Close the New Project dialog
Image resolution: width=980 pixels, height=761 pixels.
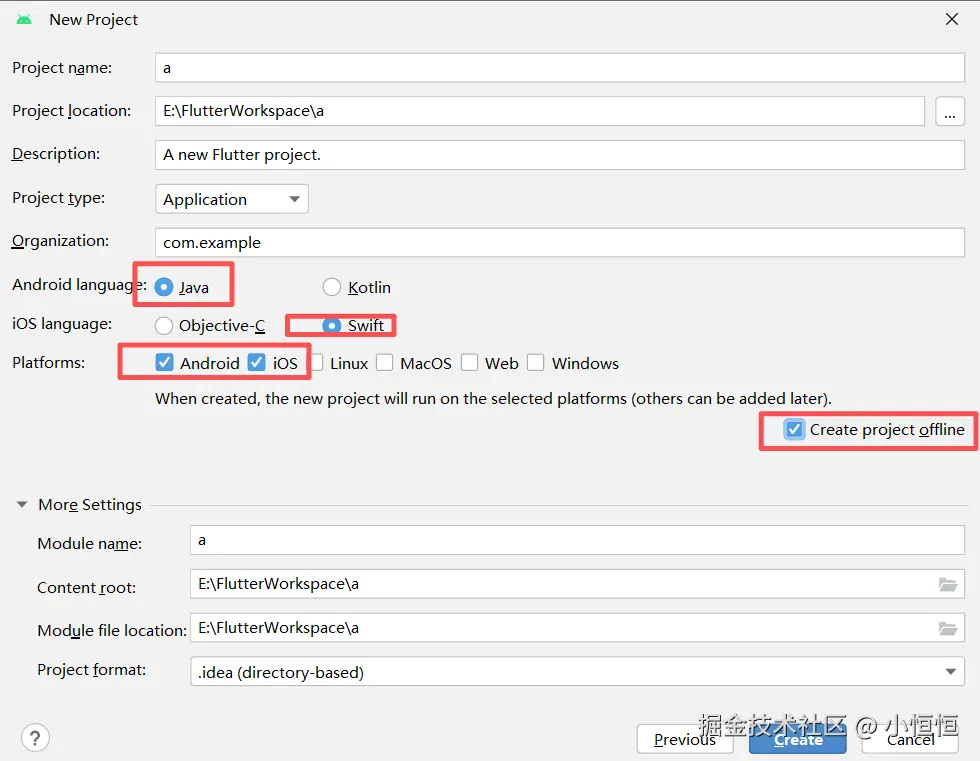(x=952, y=19)
